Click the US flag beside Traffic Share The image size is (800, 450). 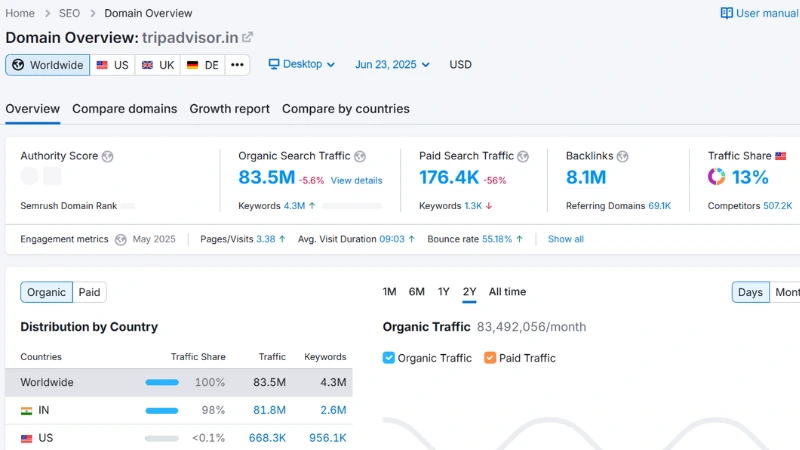[781, 156]
